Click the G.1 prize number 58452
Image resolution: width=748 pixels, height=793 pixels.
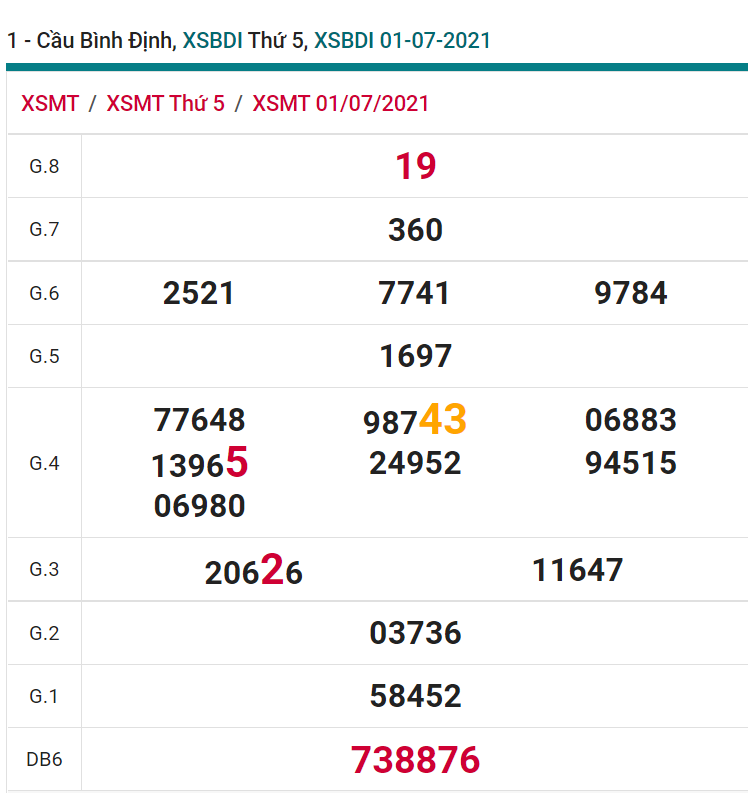coord(415,696)
